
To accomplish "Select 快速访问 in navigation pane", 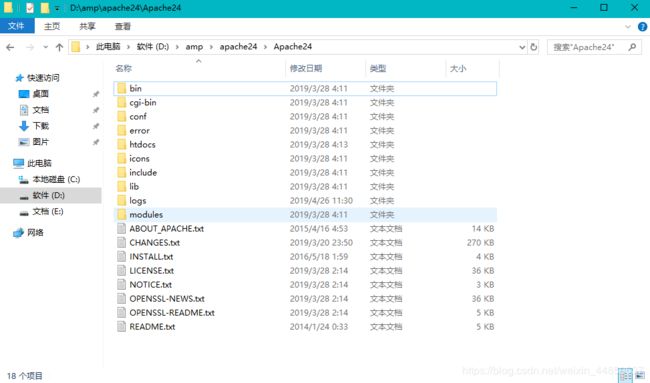I will [x=43, y=78].
